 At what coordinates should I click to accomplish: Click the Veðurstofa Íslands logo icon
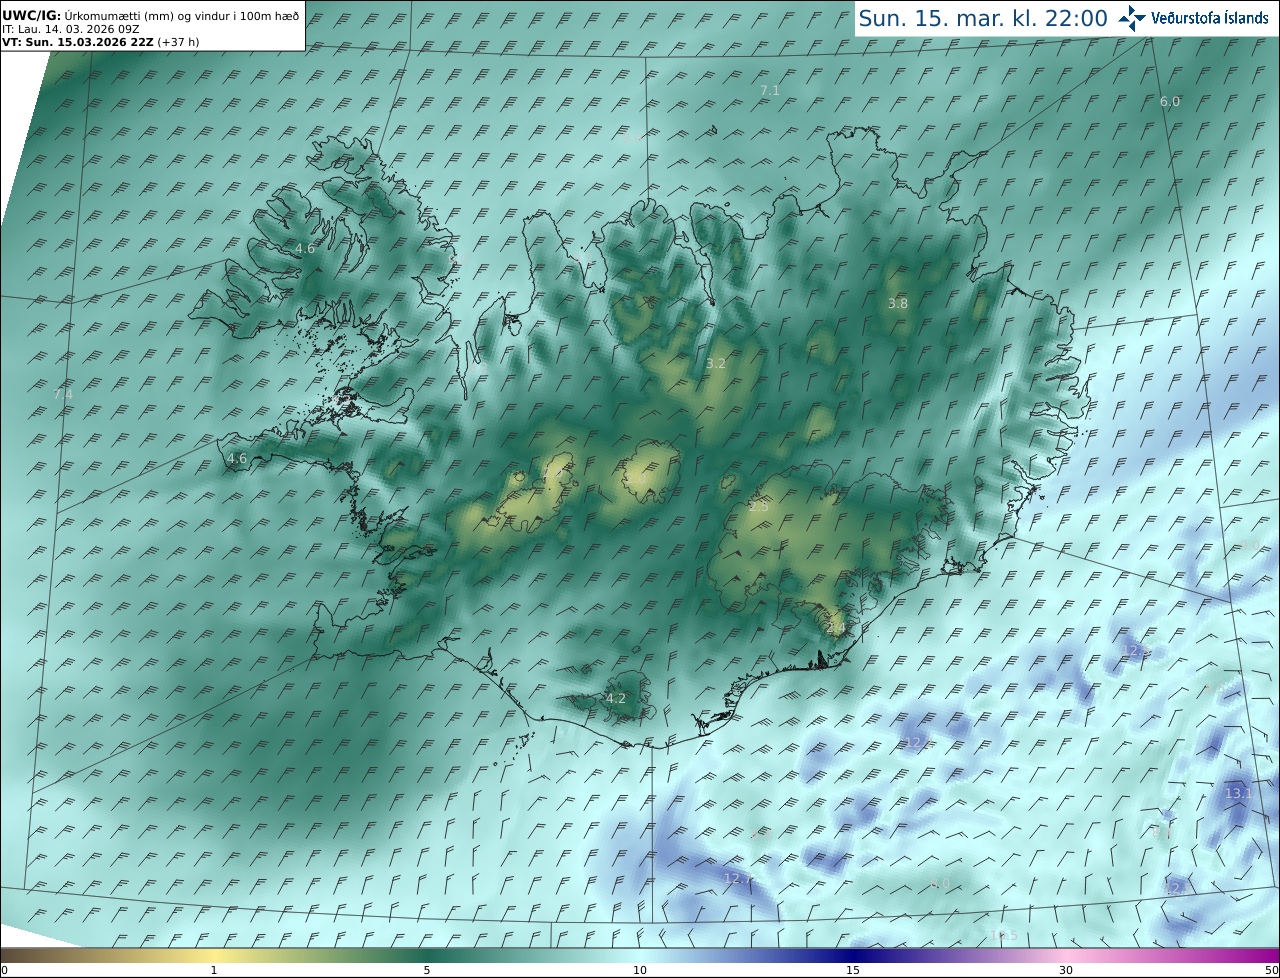pos(1132,18)
